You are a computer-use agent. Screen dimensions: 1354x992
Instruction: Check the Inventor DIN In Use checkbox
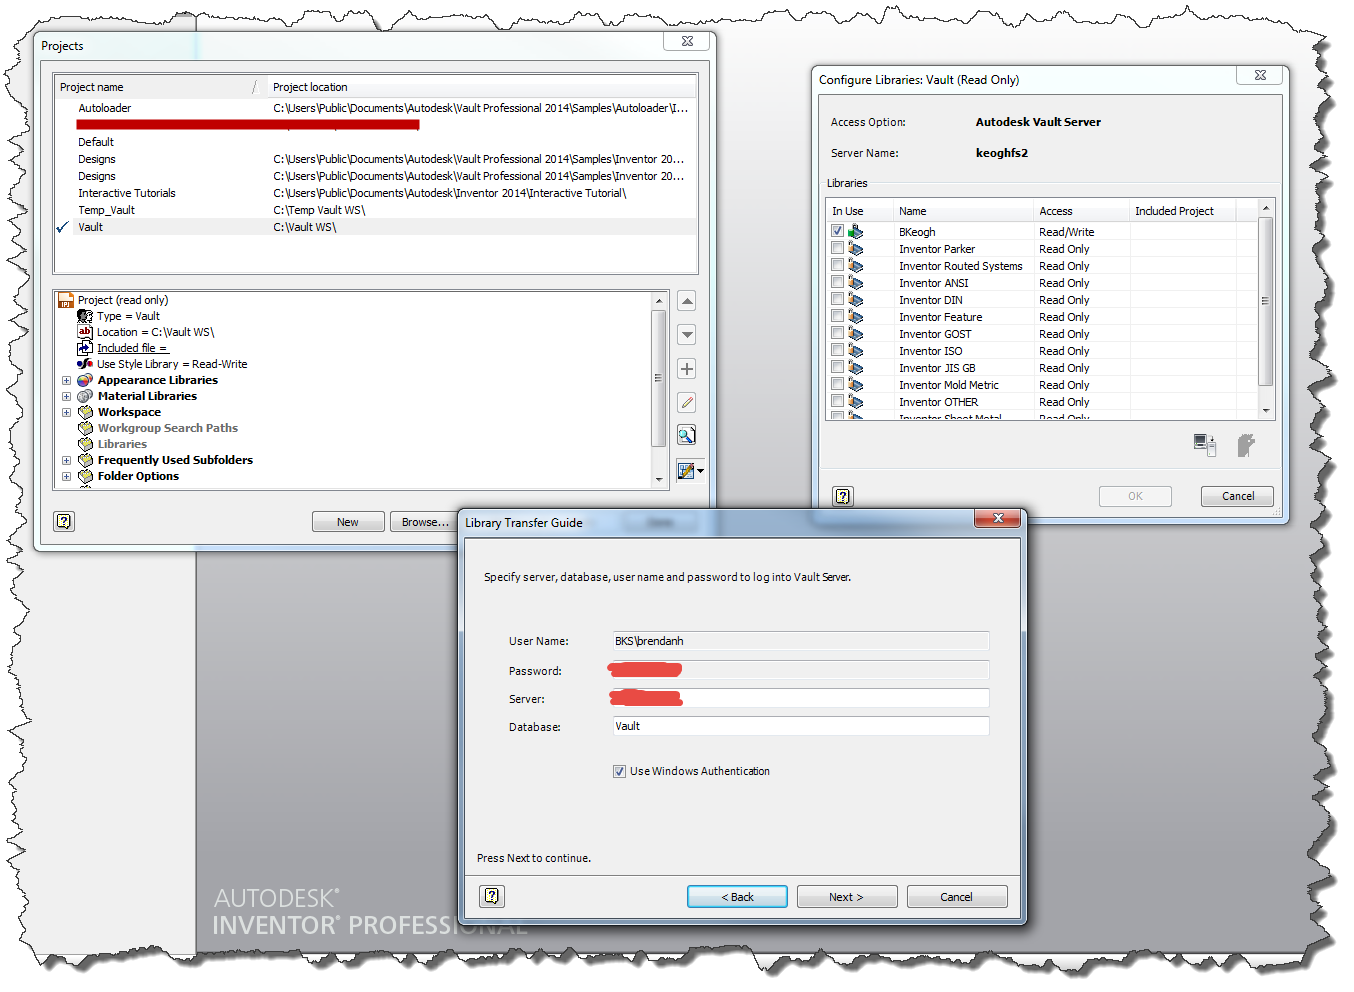837,299
